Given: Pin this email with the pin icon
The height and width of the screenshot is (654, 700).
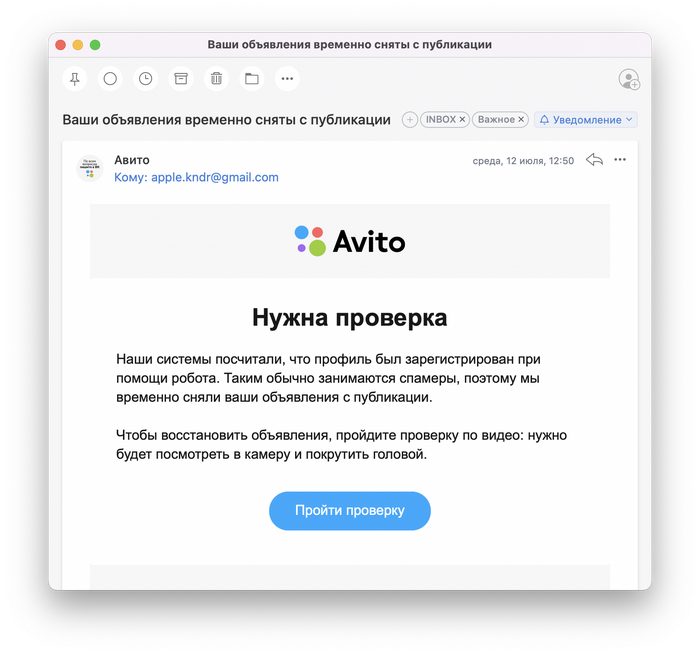Looking at the screenshot, I should (75, 79).
